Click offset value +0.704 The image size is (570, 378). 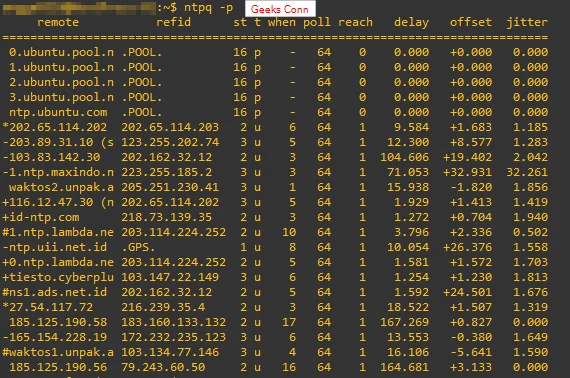coord(471,217)
